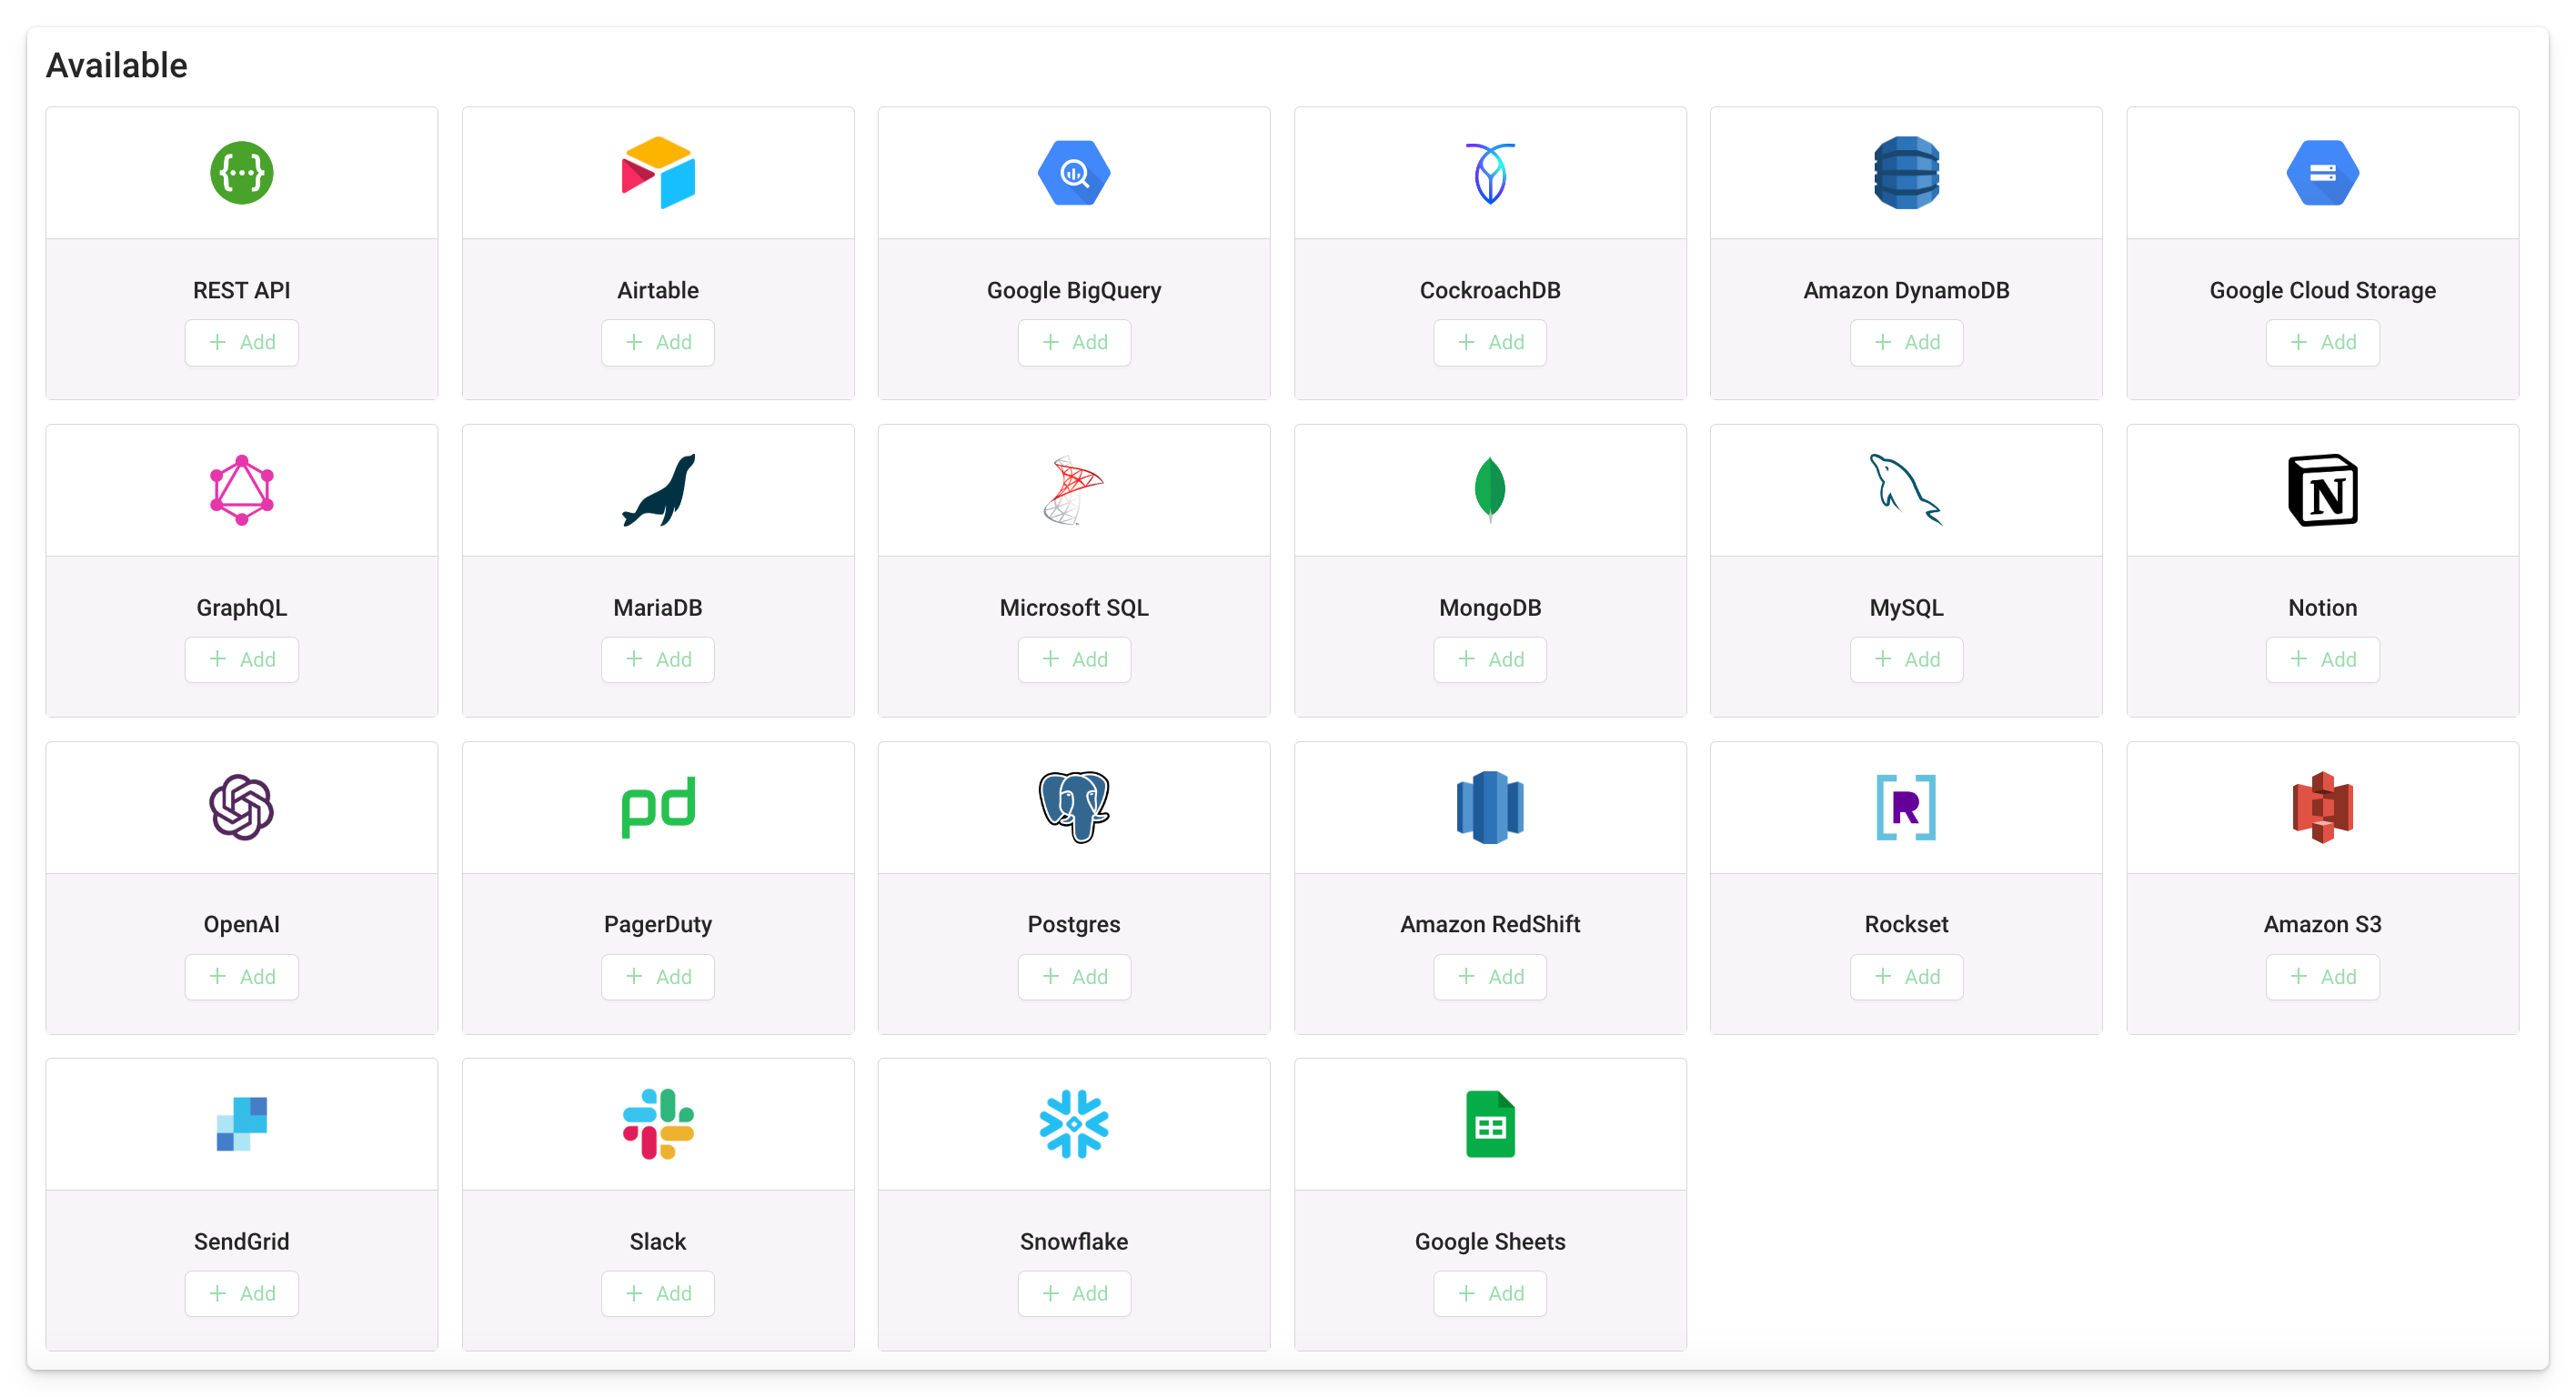This screenshot has width=2576, height=1397.
Task: Add the Rockset integration
Action: click(x=1907, y=976)
